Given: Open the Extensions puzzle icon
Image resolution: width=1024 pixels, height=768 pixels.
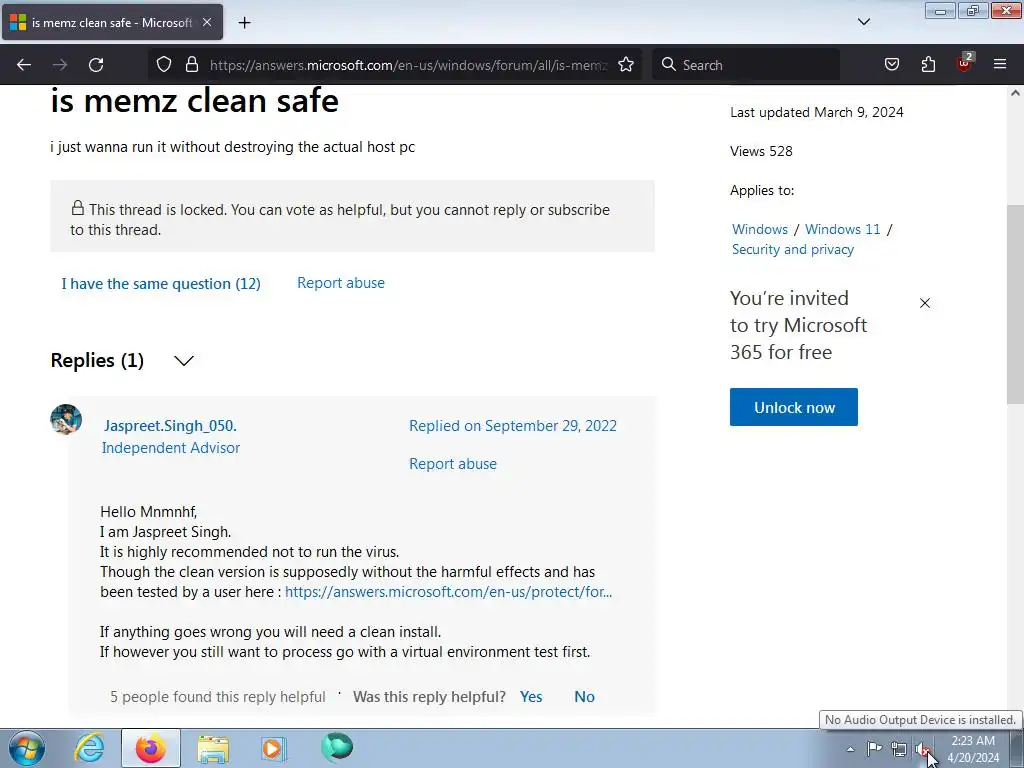Looking at the screenshot, I should coord(928,65).
